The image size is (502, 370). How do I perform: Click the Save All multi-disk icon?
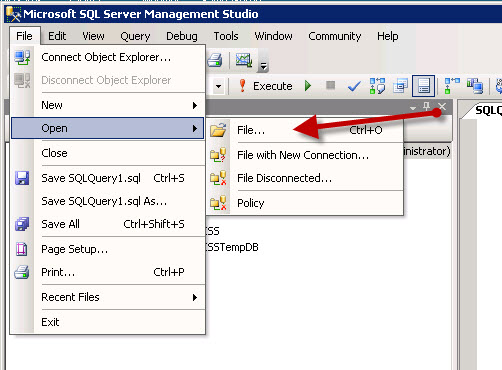tap(22, 224)
